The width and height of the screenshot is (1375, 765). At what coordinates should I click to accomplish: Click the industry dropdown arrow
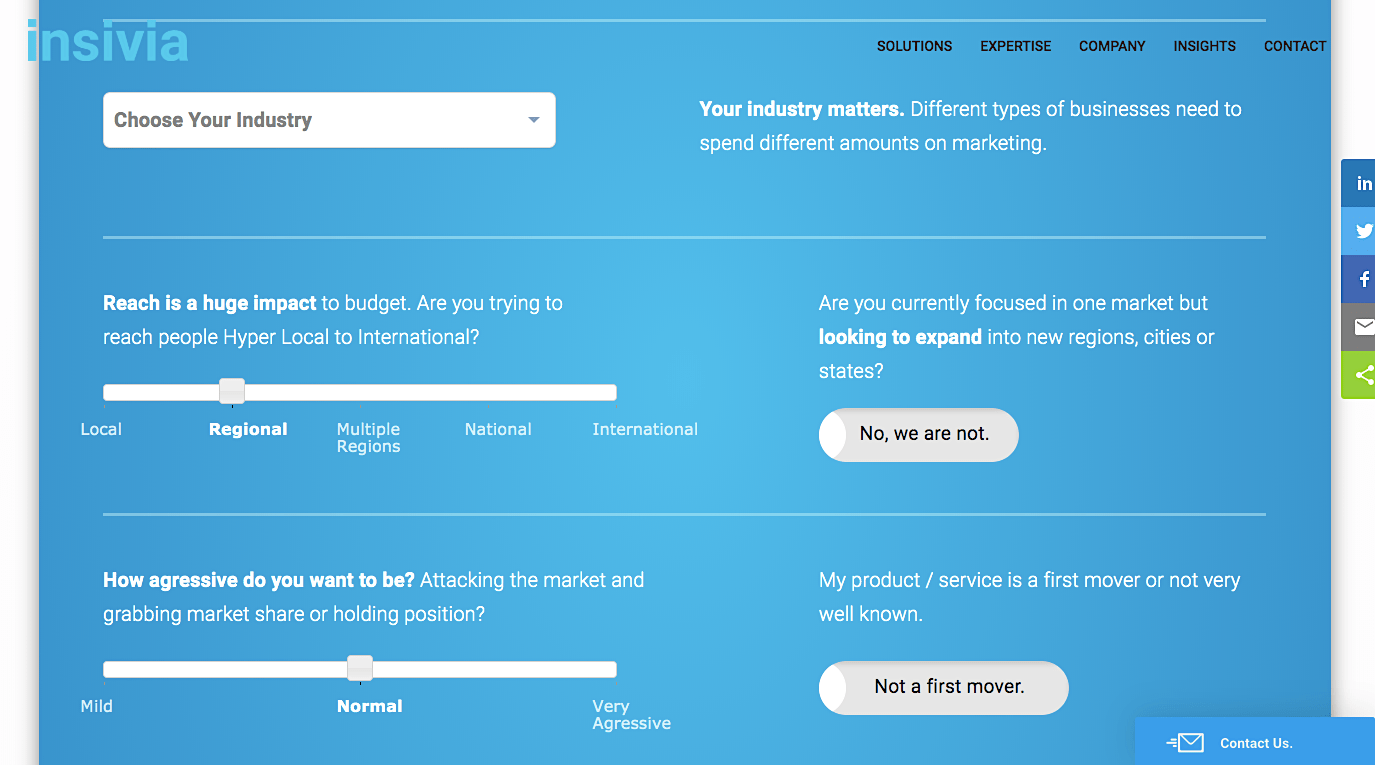point(534,121)
